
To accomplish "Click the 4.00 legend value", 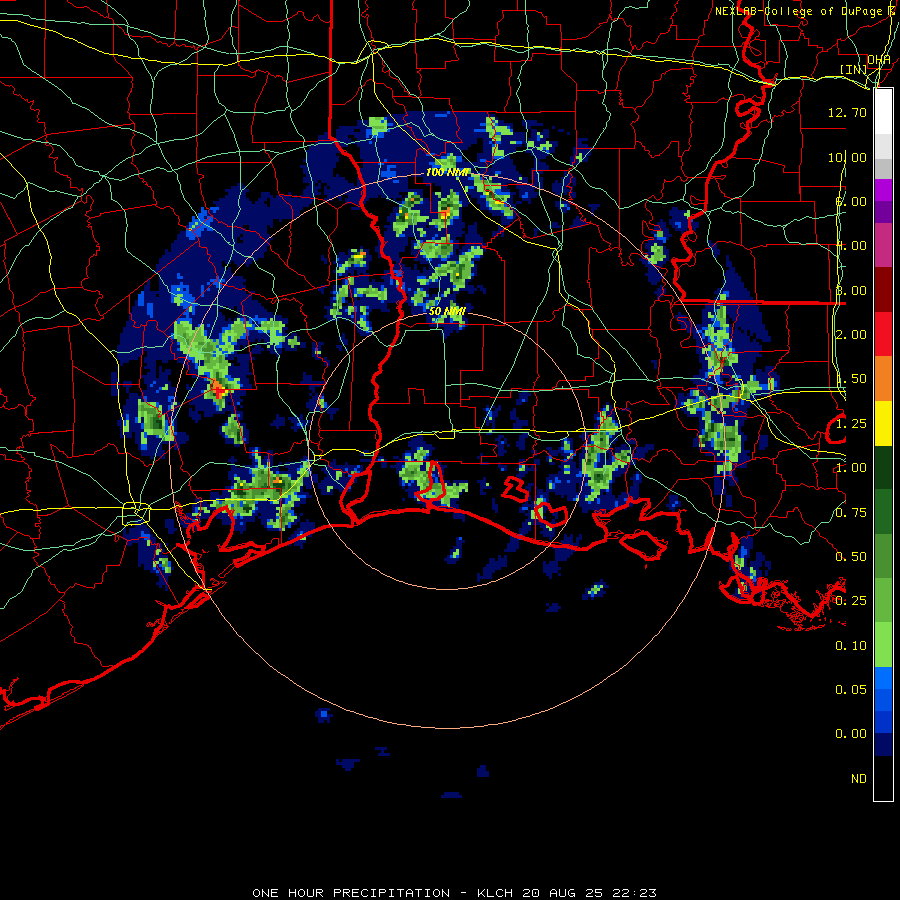I will (x=851, y=246).
